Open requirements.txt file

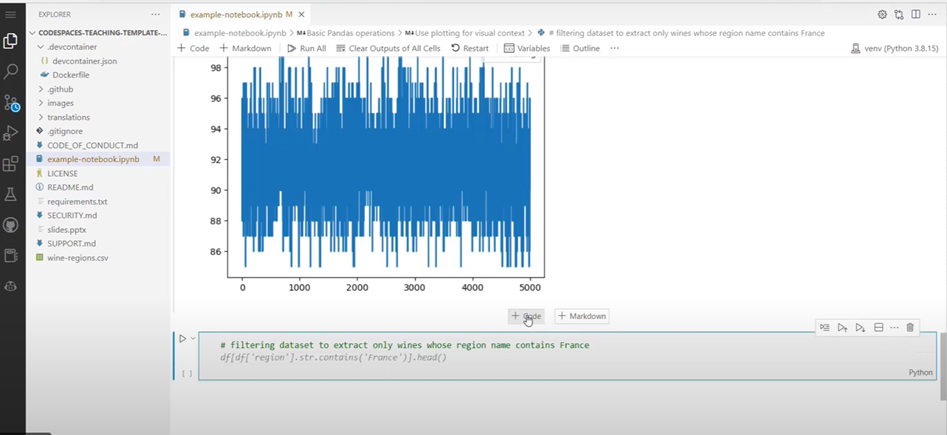coord(77,201)
